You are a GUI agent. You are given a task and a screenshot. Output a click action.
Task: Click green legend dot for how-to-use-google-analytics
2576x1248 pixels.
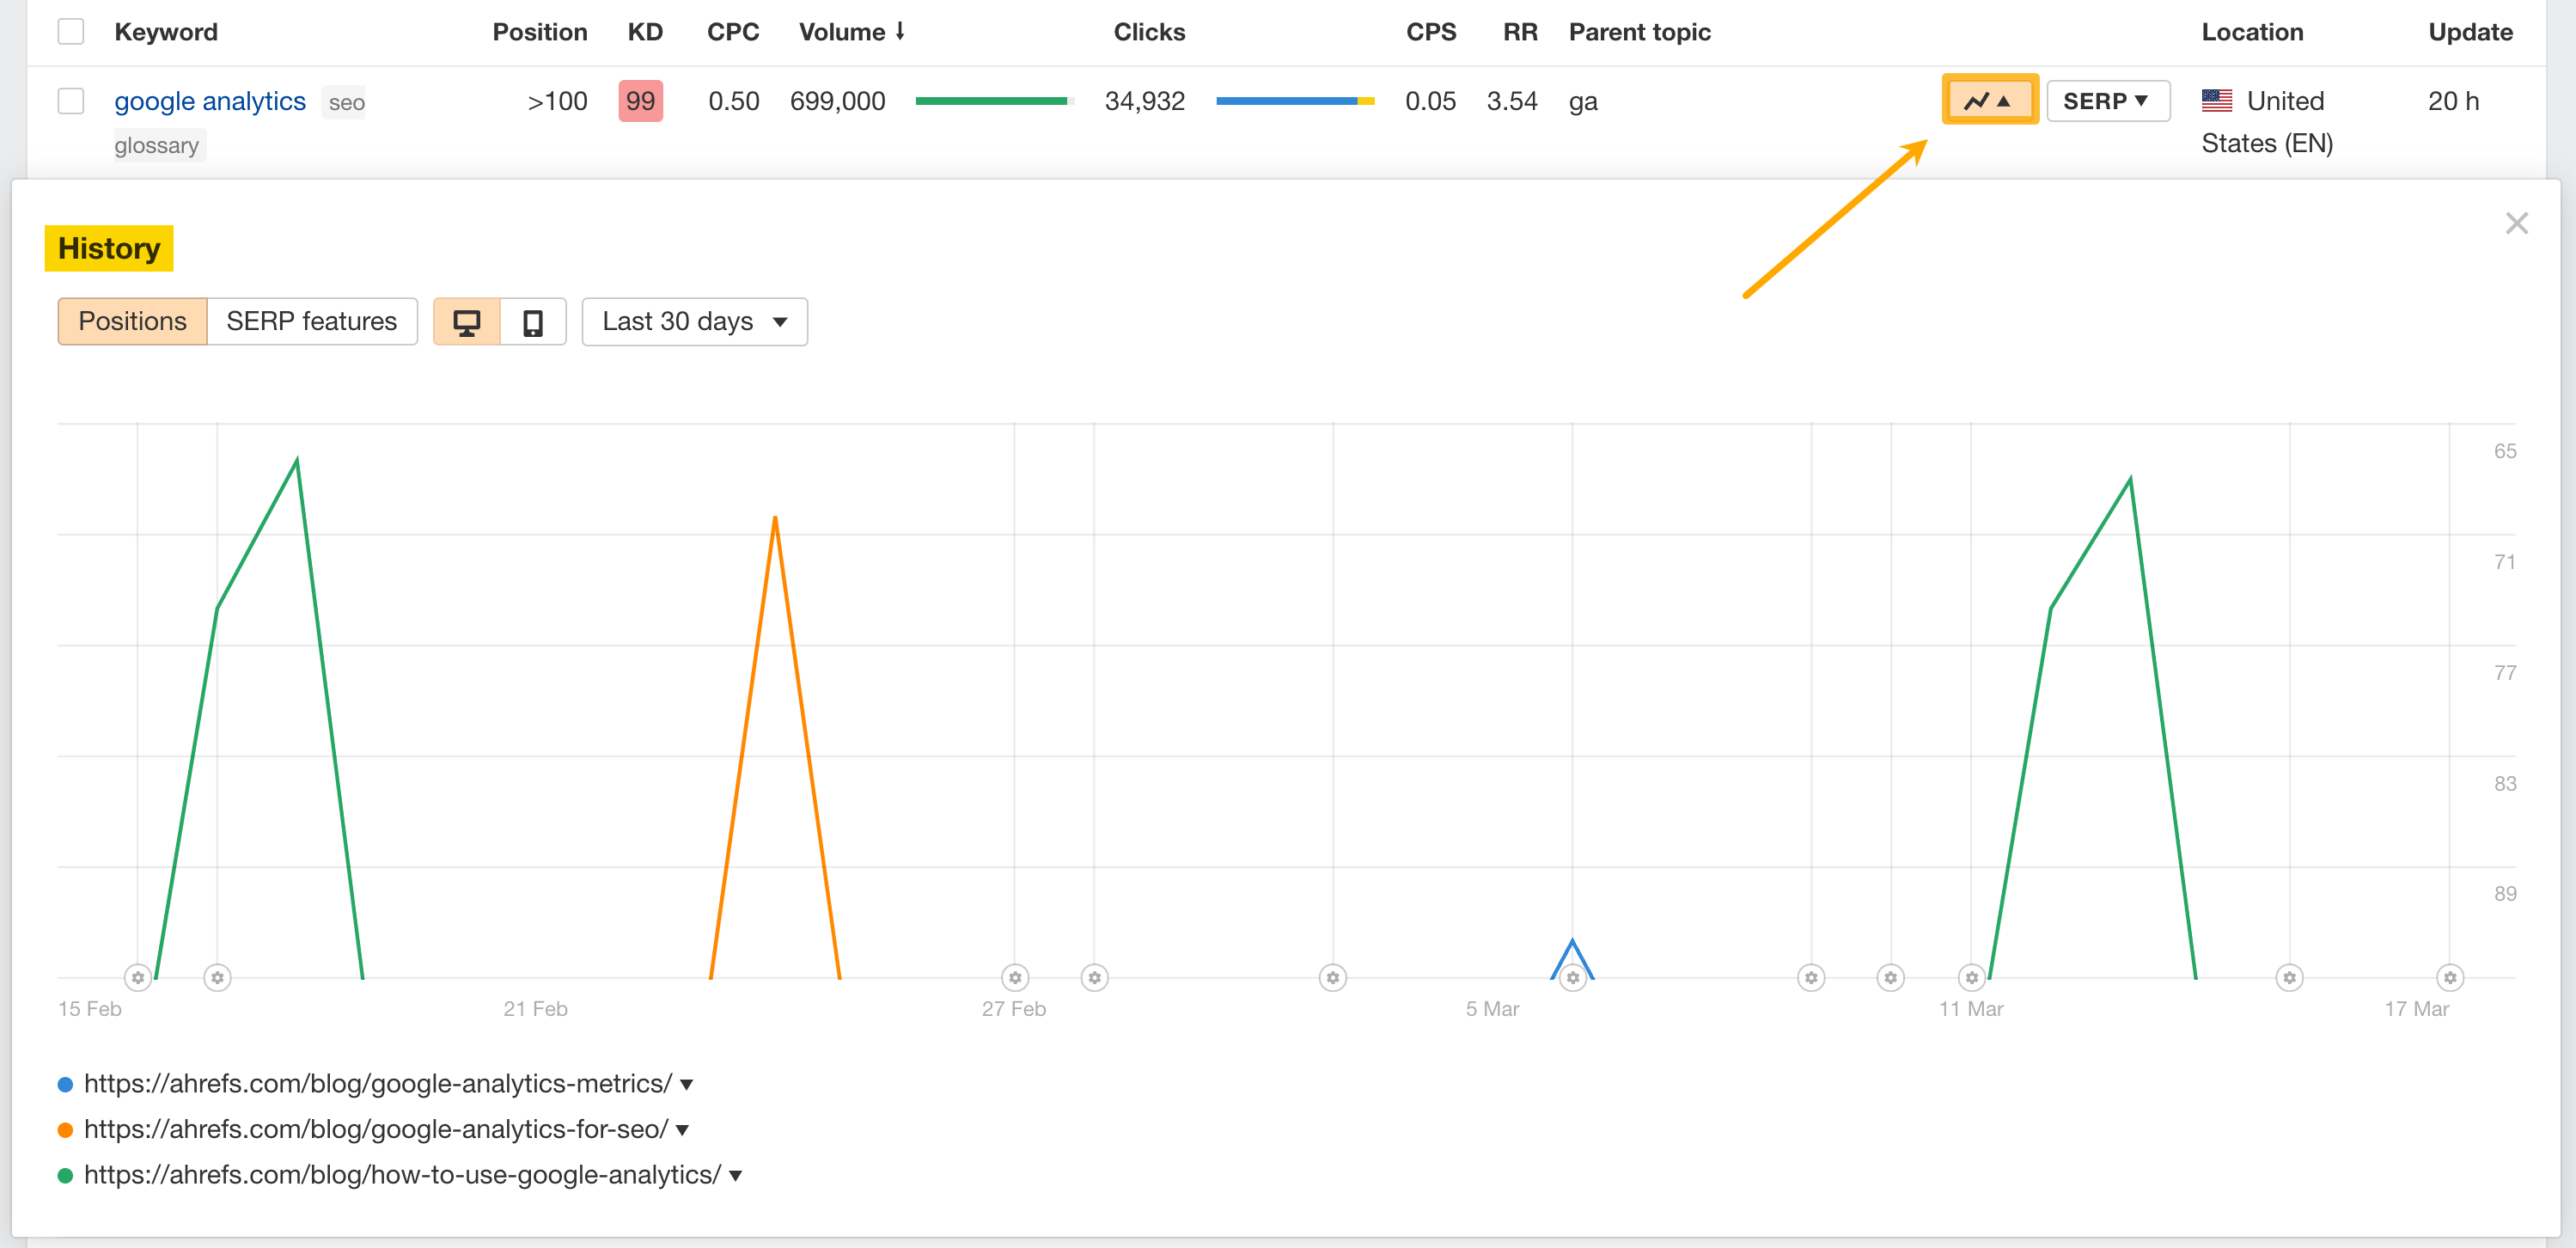[x=65, y=1176]
